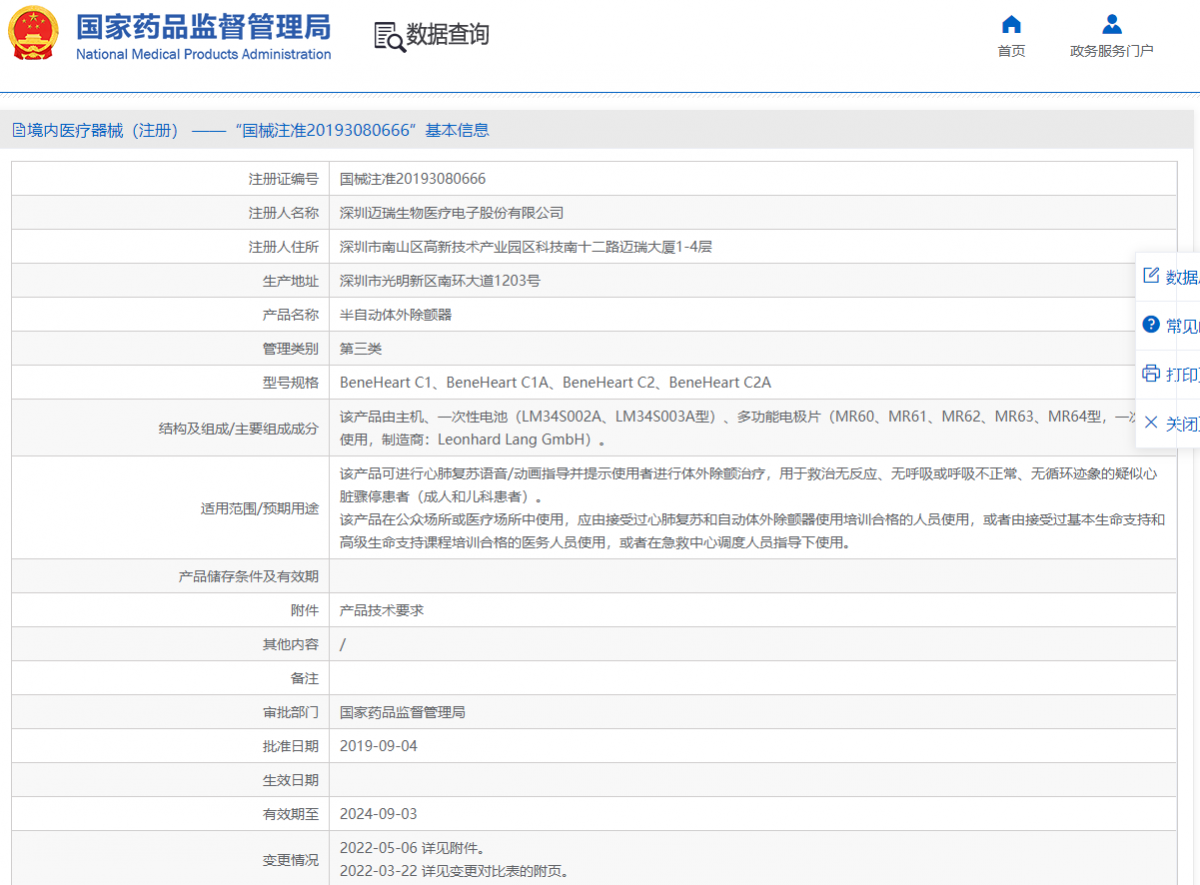Click the 2022-05-06 详见附件 change record
1200x885 pixels.
pos(412,848)
